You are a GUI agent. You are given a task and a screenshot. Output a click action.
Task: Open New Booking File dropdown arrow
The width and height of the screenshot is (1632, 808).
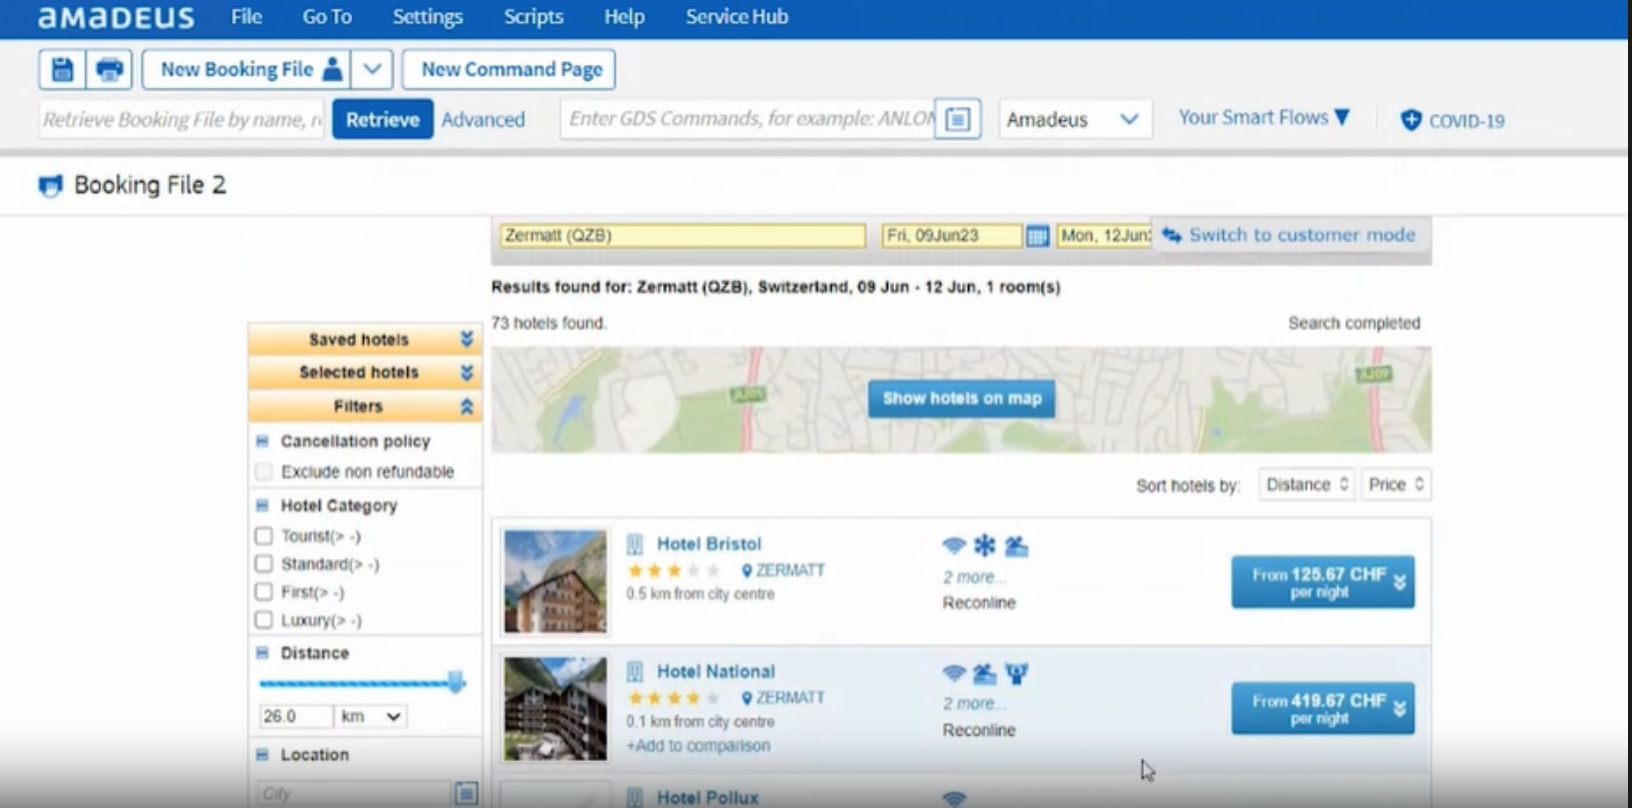[372, 69]
